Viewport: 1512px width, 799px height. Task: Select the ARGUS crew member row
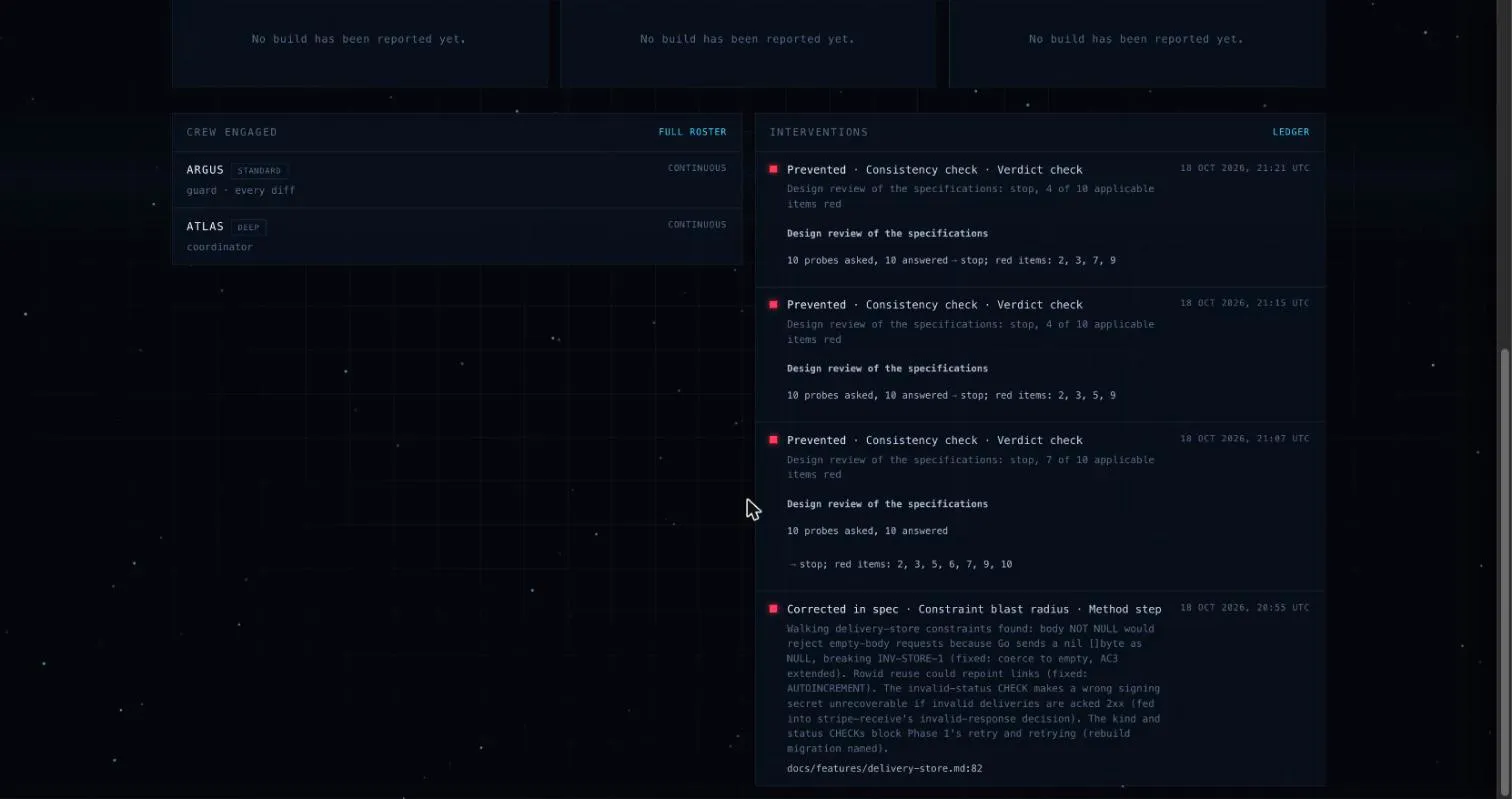pyautogui.click(x=457, y=180)
